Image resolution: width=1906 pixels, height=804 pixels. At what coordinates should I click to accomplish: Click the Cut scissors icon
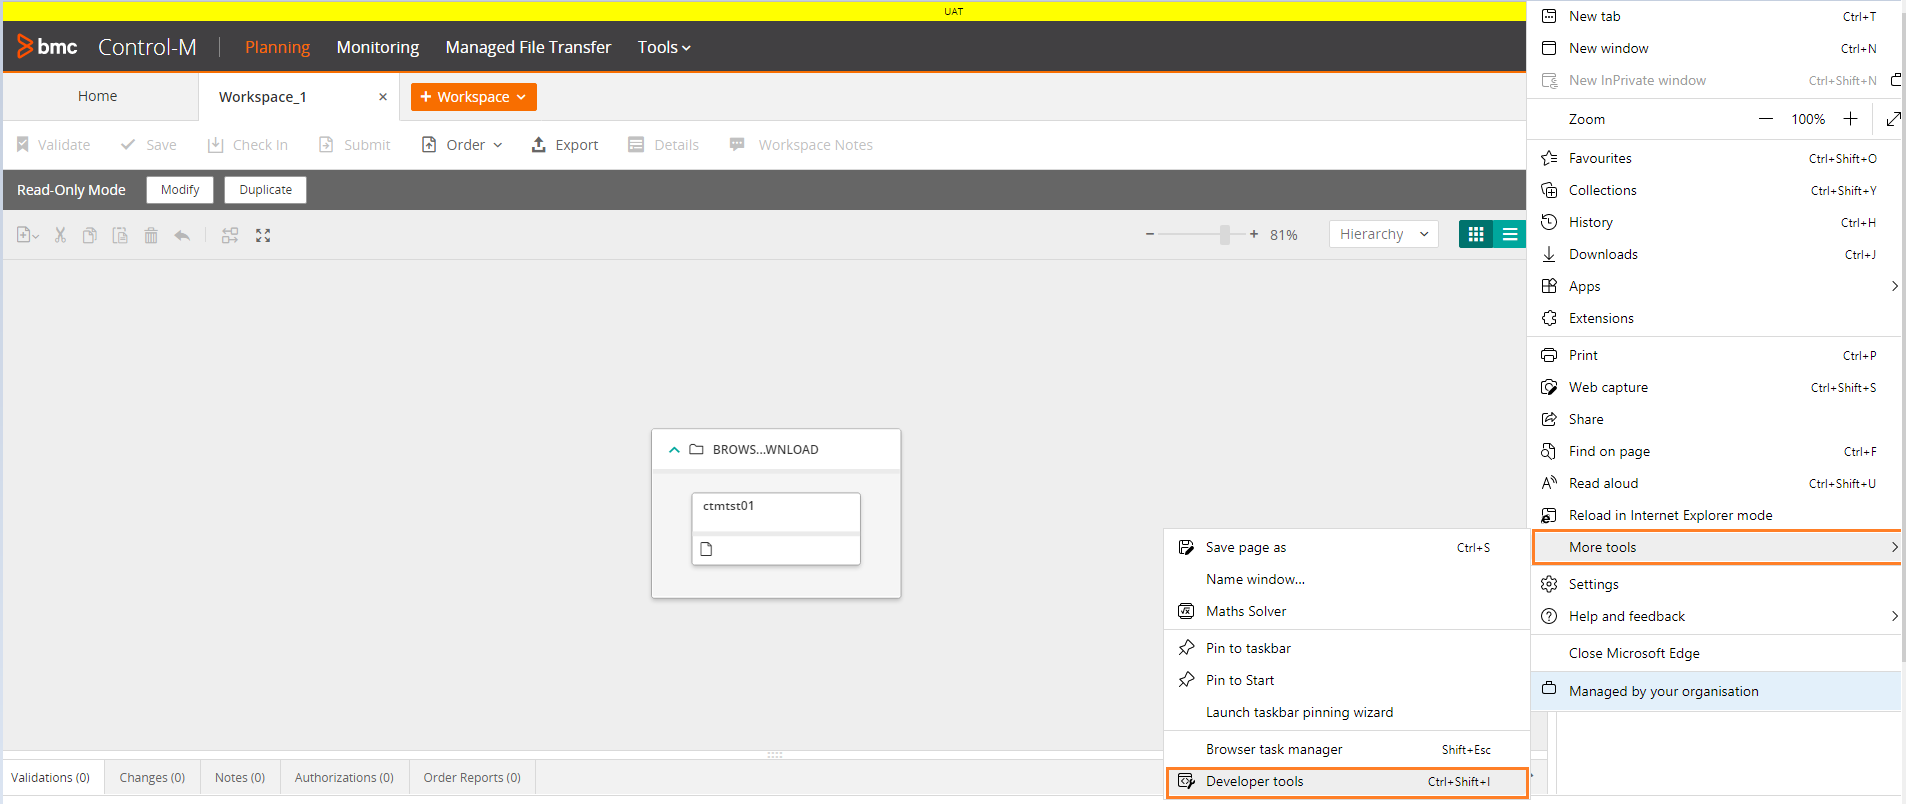coord(60,235)
